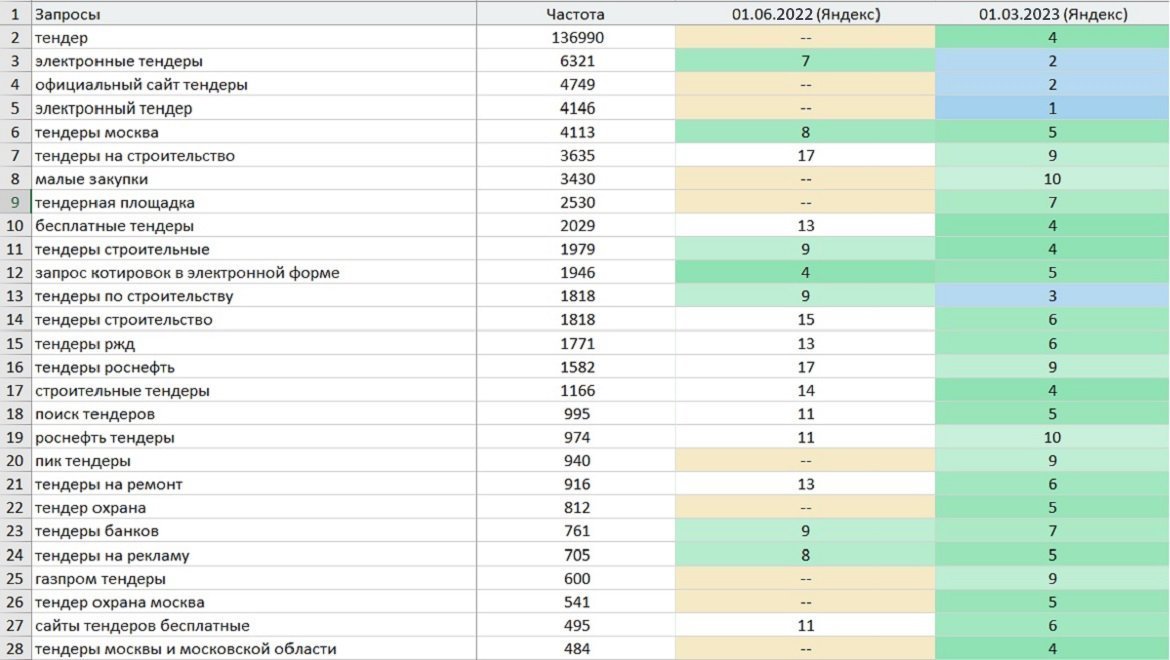This screenshot has width=1170, height=660.
Task: Select frequency value 1771
Action: pos(577,343)
